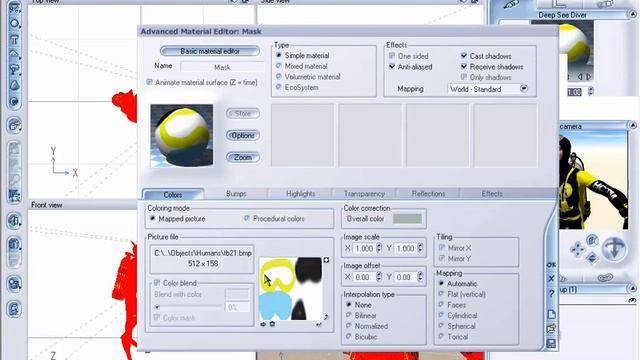Select Spherical mapping option

(441, 326)
